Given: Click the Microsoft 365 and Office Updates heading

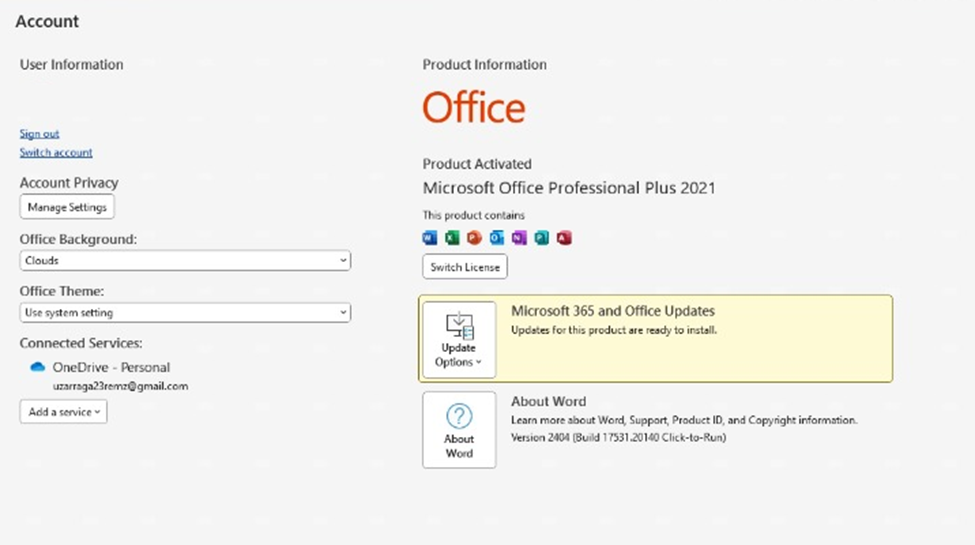Looking at the screenshot, I should click(x=612, y=311).
